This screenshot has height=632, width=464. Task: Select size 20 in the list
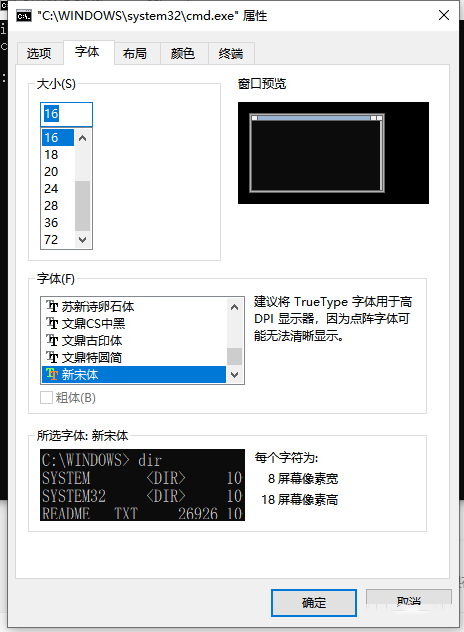(58, 172)
